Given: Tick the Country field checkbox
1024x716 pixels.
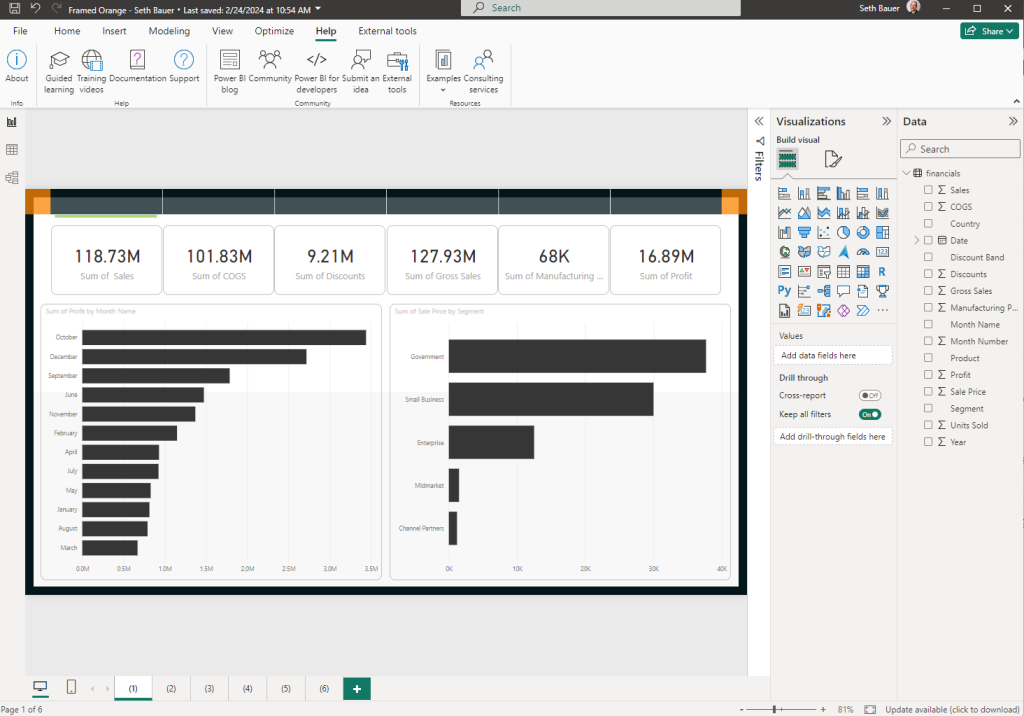Looking at the screenshot, I should [x=928, y=223].
